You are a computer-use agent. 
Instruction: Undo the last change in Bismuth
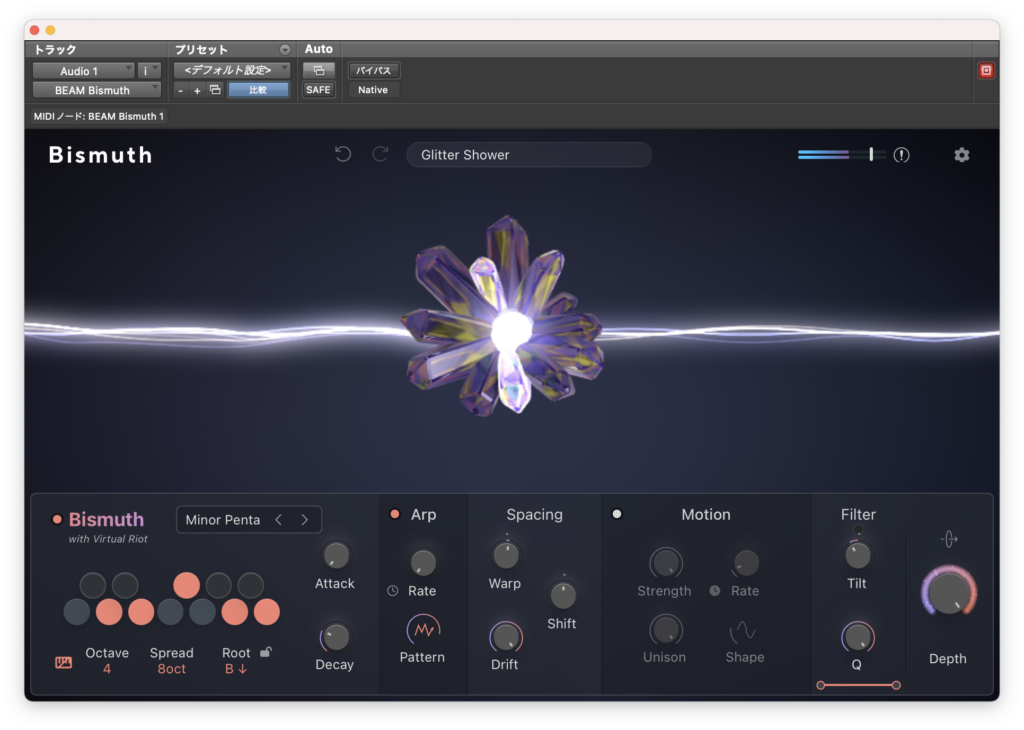(x=343, y=154)
